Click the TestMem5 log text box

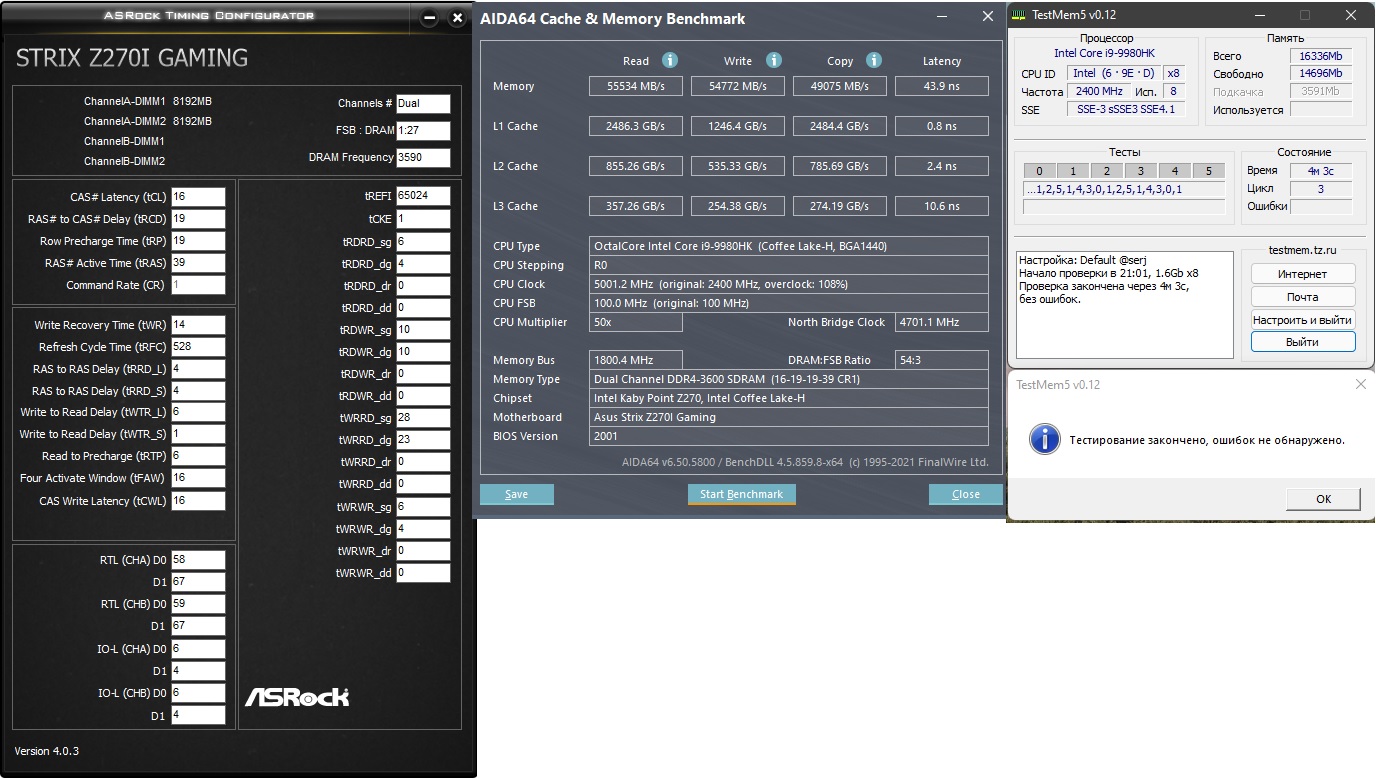pyautogui.click(x=1125, y=304)
